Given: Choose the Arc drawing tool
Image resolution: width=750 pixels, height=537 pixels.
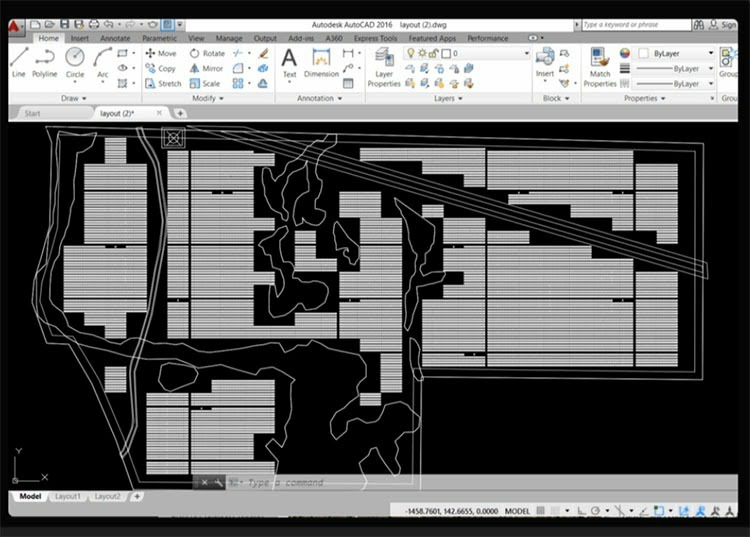Looking at the screenshot, I should click(102, 63).
